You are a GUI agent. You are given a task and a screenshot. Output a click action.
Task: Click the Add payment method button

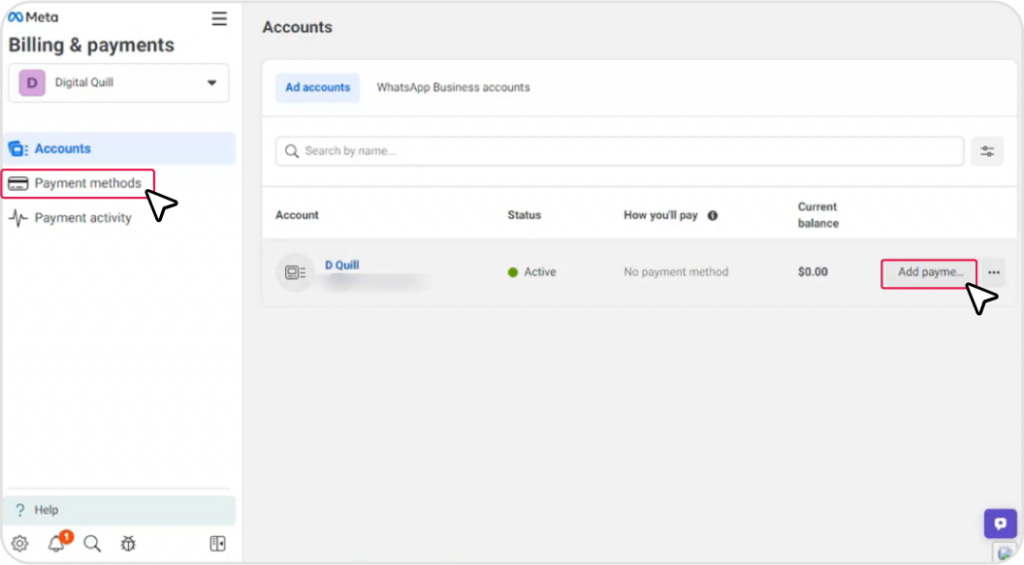pyautogui.click(x=929, y=272)
